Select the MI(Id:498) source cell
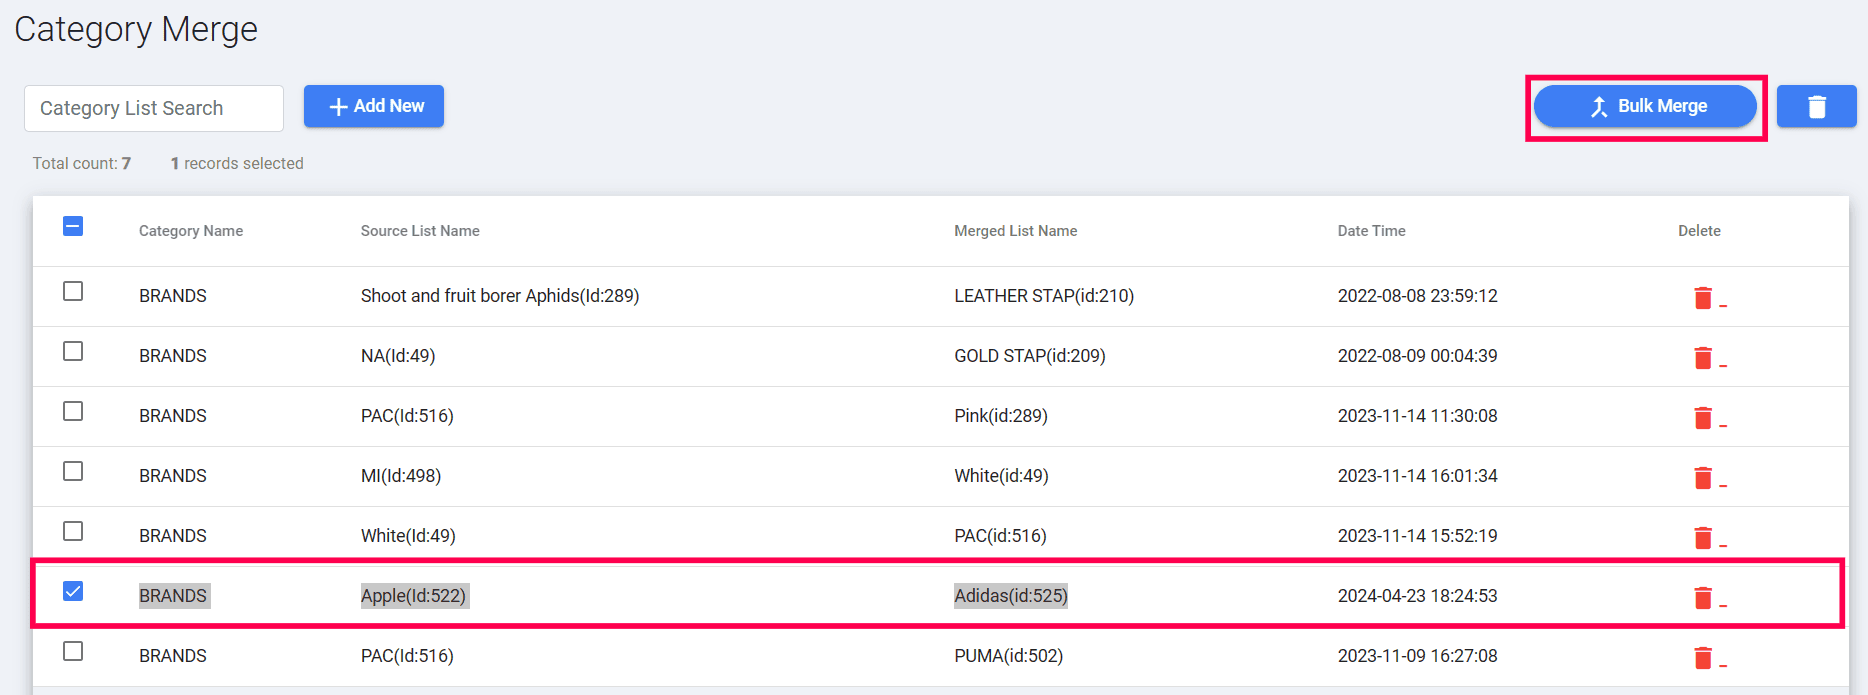This screenshot has width=1868, height=695. point(401,476)
